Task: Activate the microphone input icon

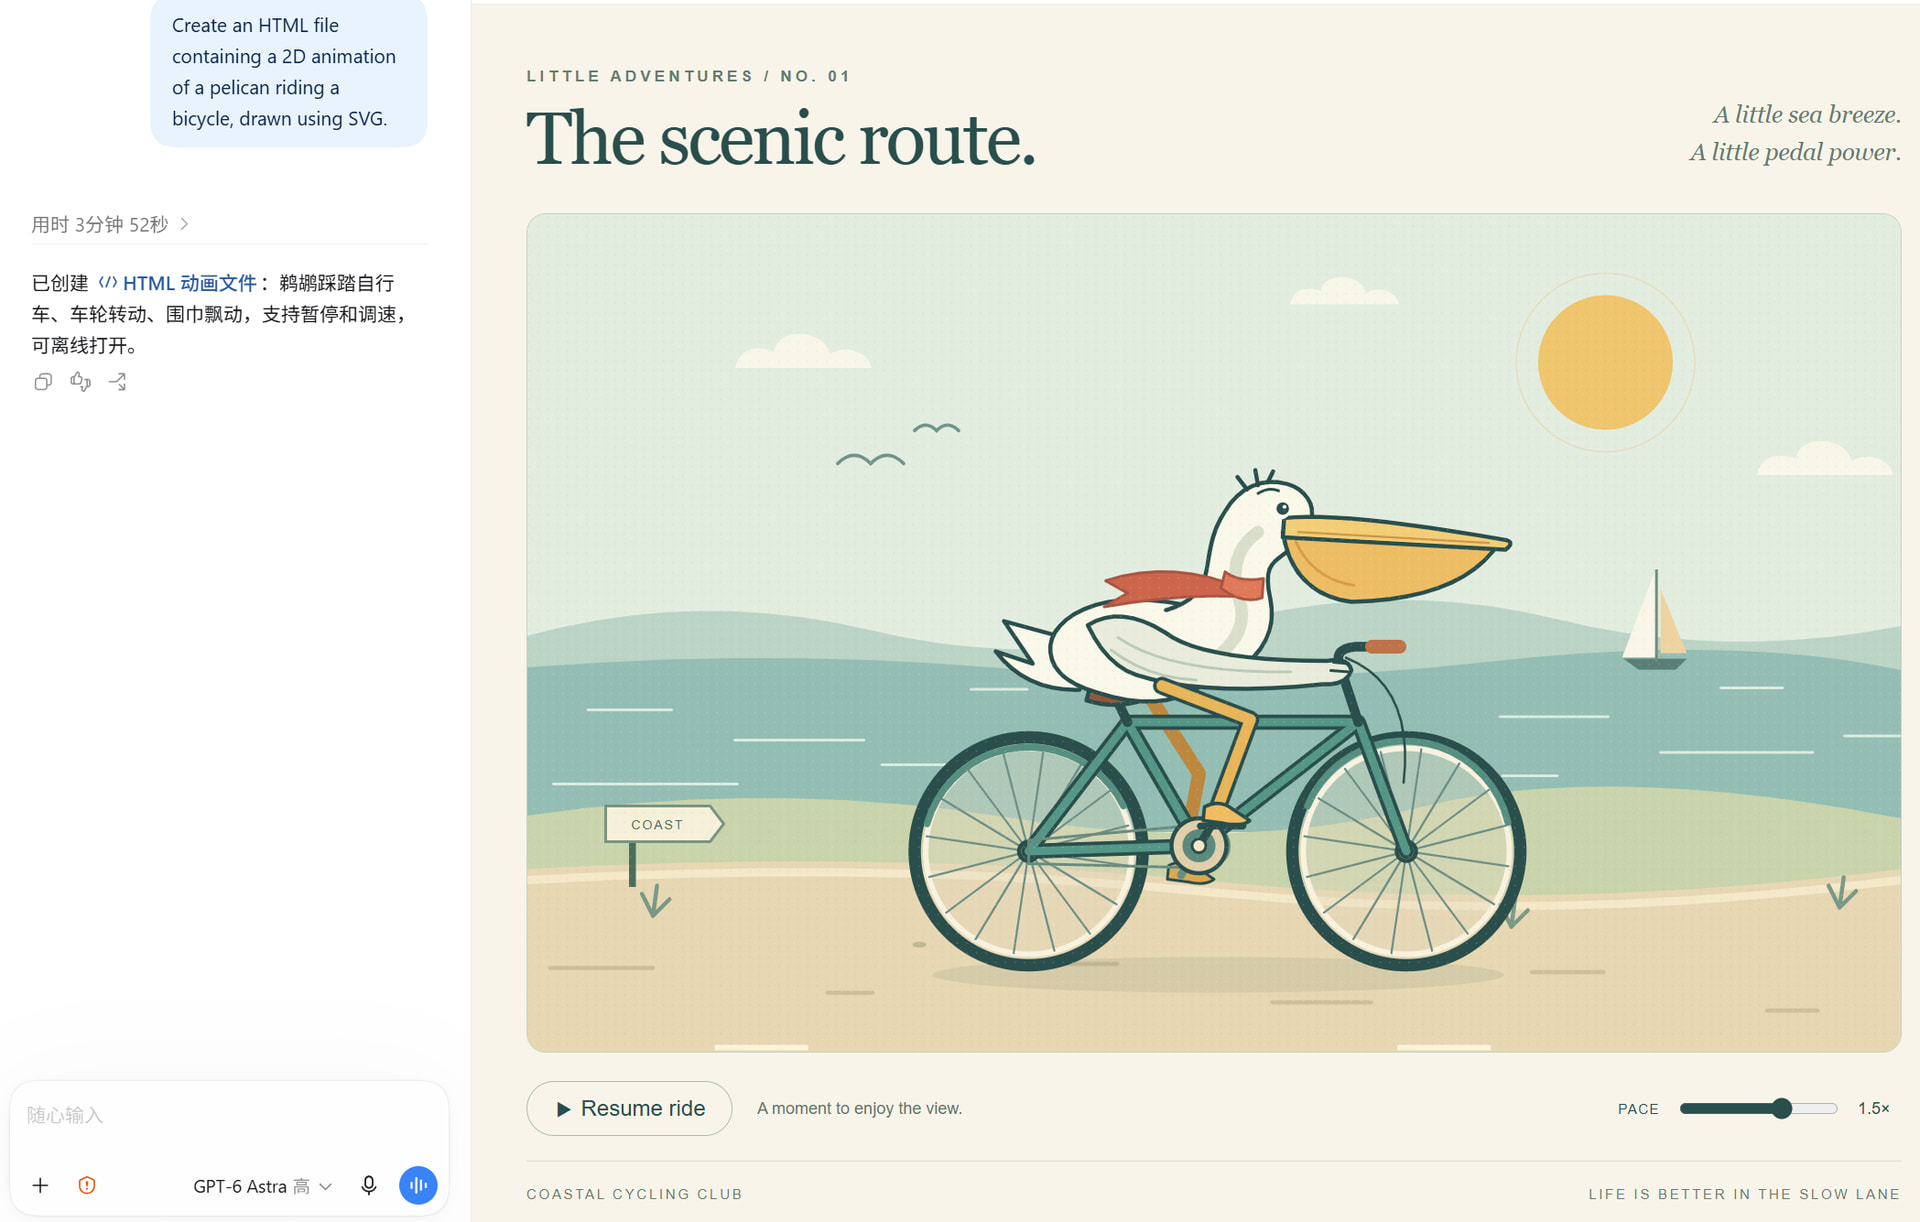Action: [369, 1185]
